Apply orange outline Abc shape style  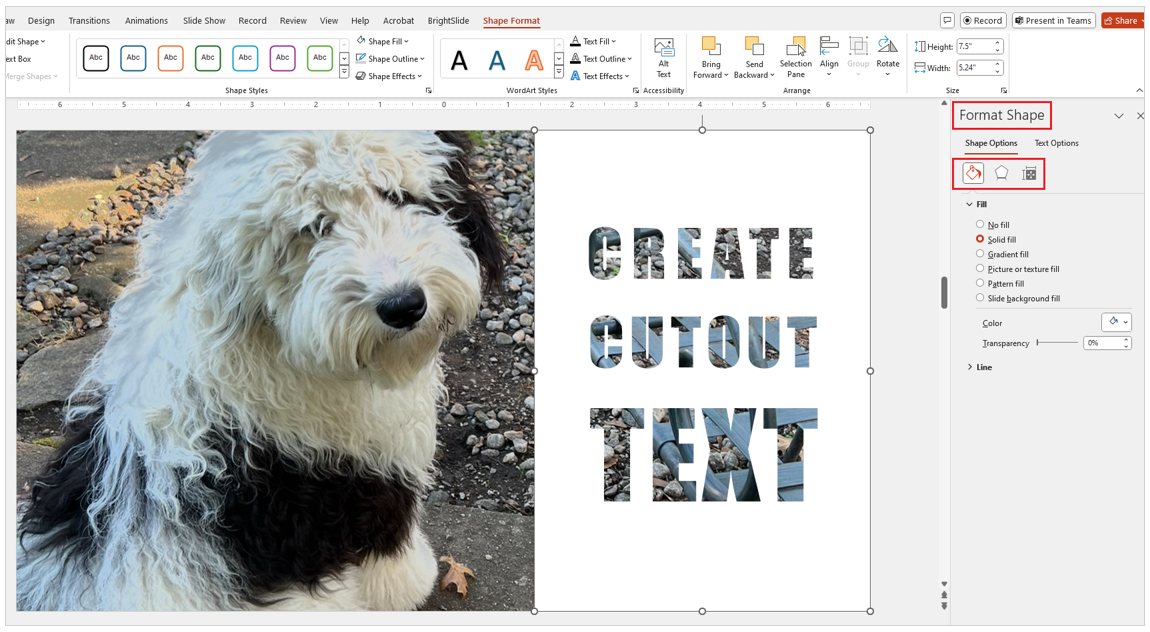pyautogui.click(x=170, y=58)
